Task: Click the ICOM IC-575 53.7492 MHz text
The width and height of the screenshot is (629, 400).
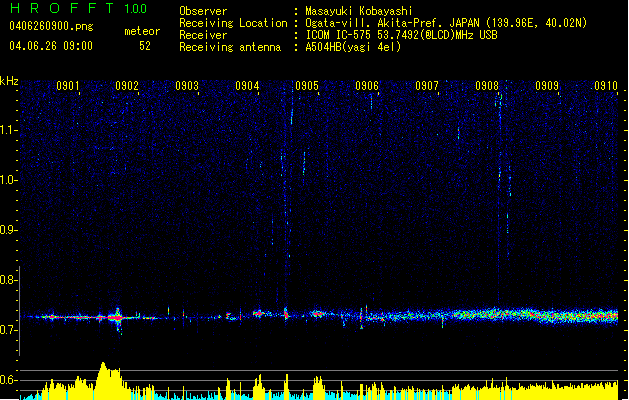Action: coord(402,35)
